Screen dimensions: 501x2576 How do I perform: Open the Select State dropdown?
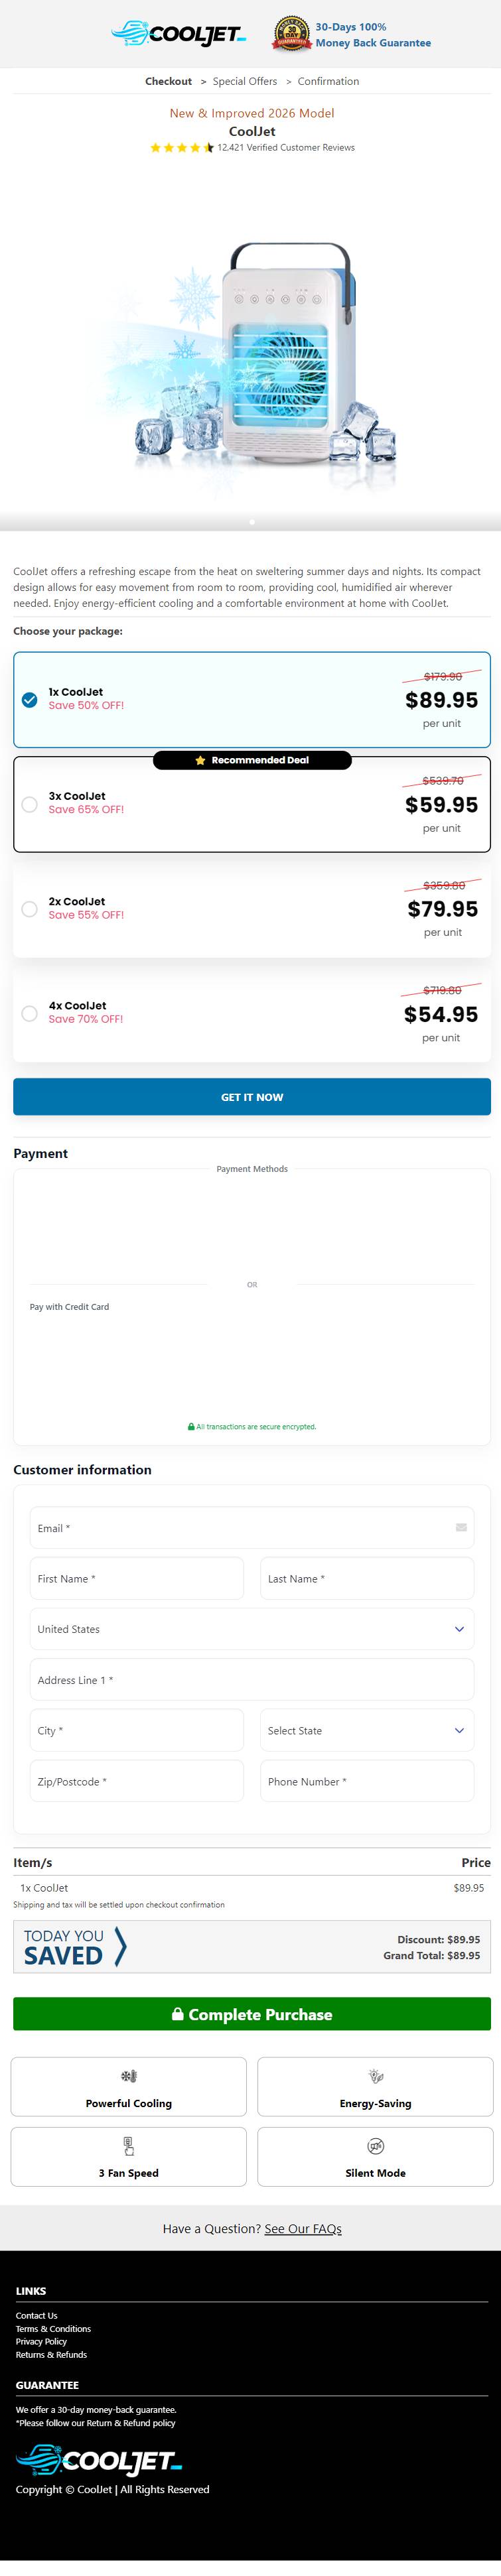(x=367, y=1730)
